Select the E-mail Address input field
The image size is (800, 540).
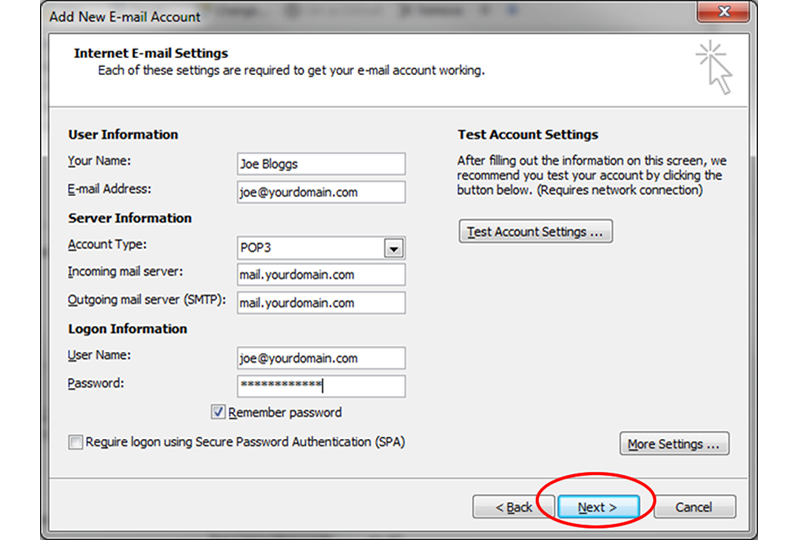pyautogui.click(x=321, y=192)
